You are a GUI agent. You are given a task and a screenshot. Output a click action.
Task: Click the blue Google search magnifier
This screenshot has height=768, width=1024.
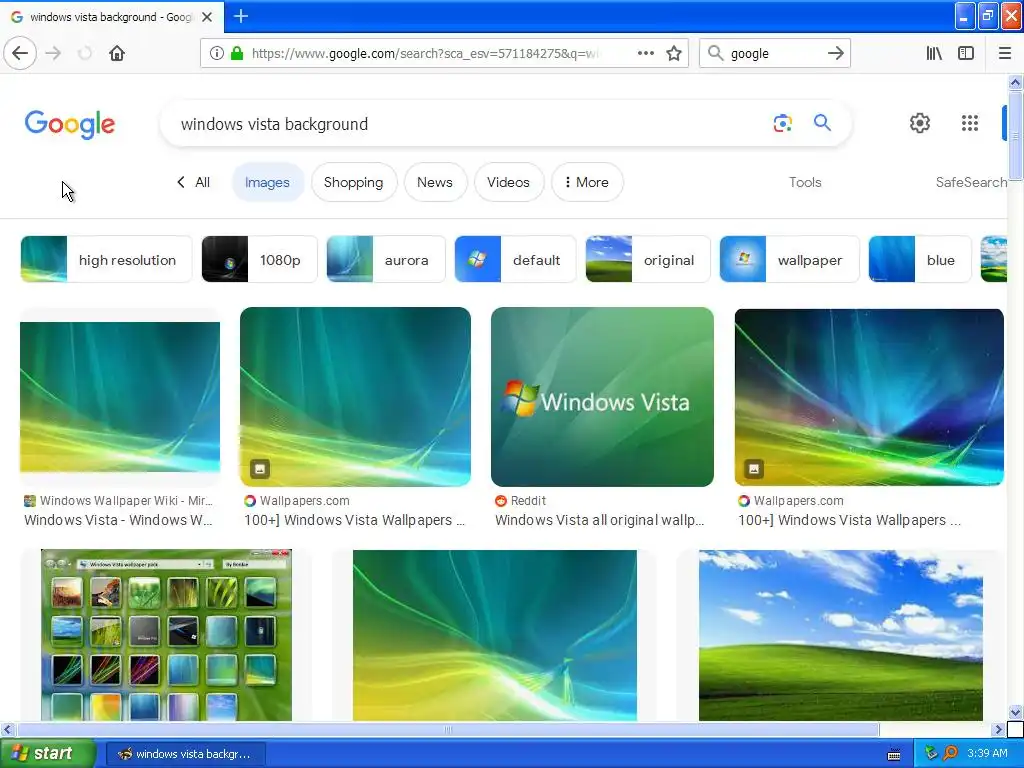pos(822,122)
